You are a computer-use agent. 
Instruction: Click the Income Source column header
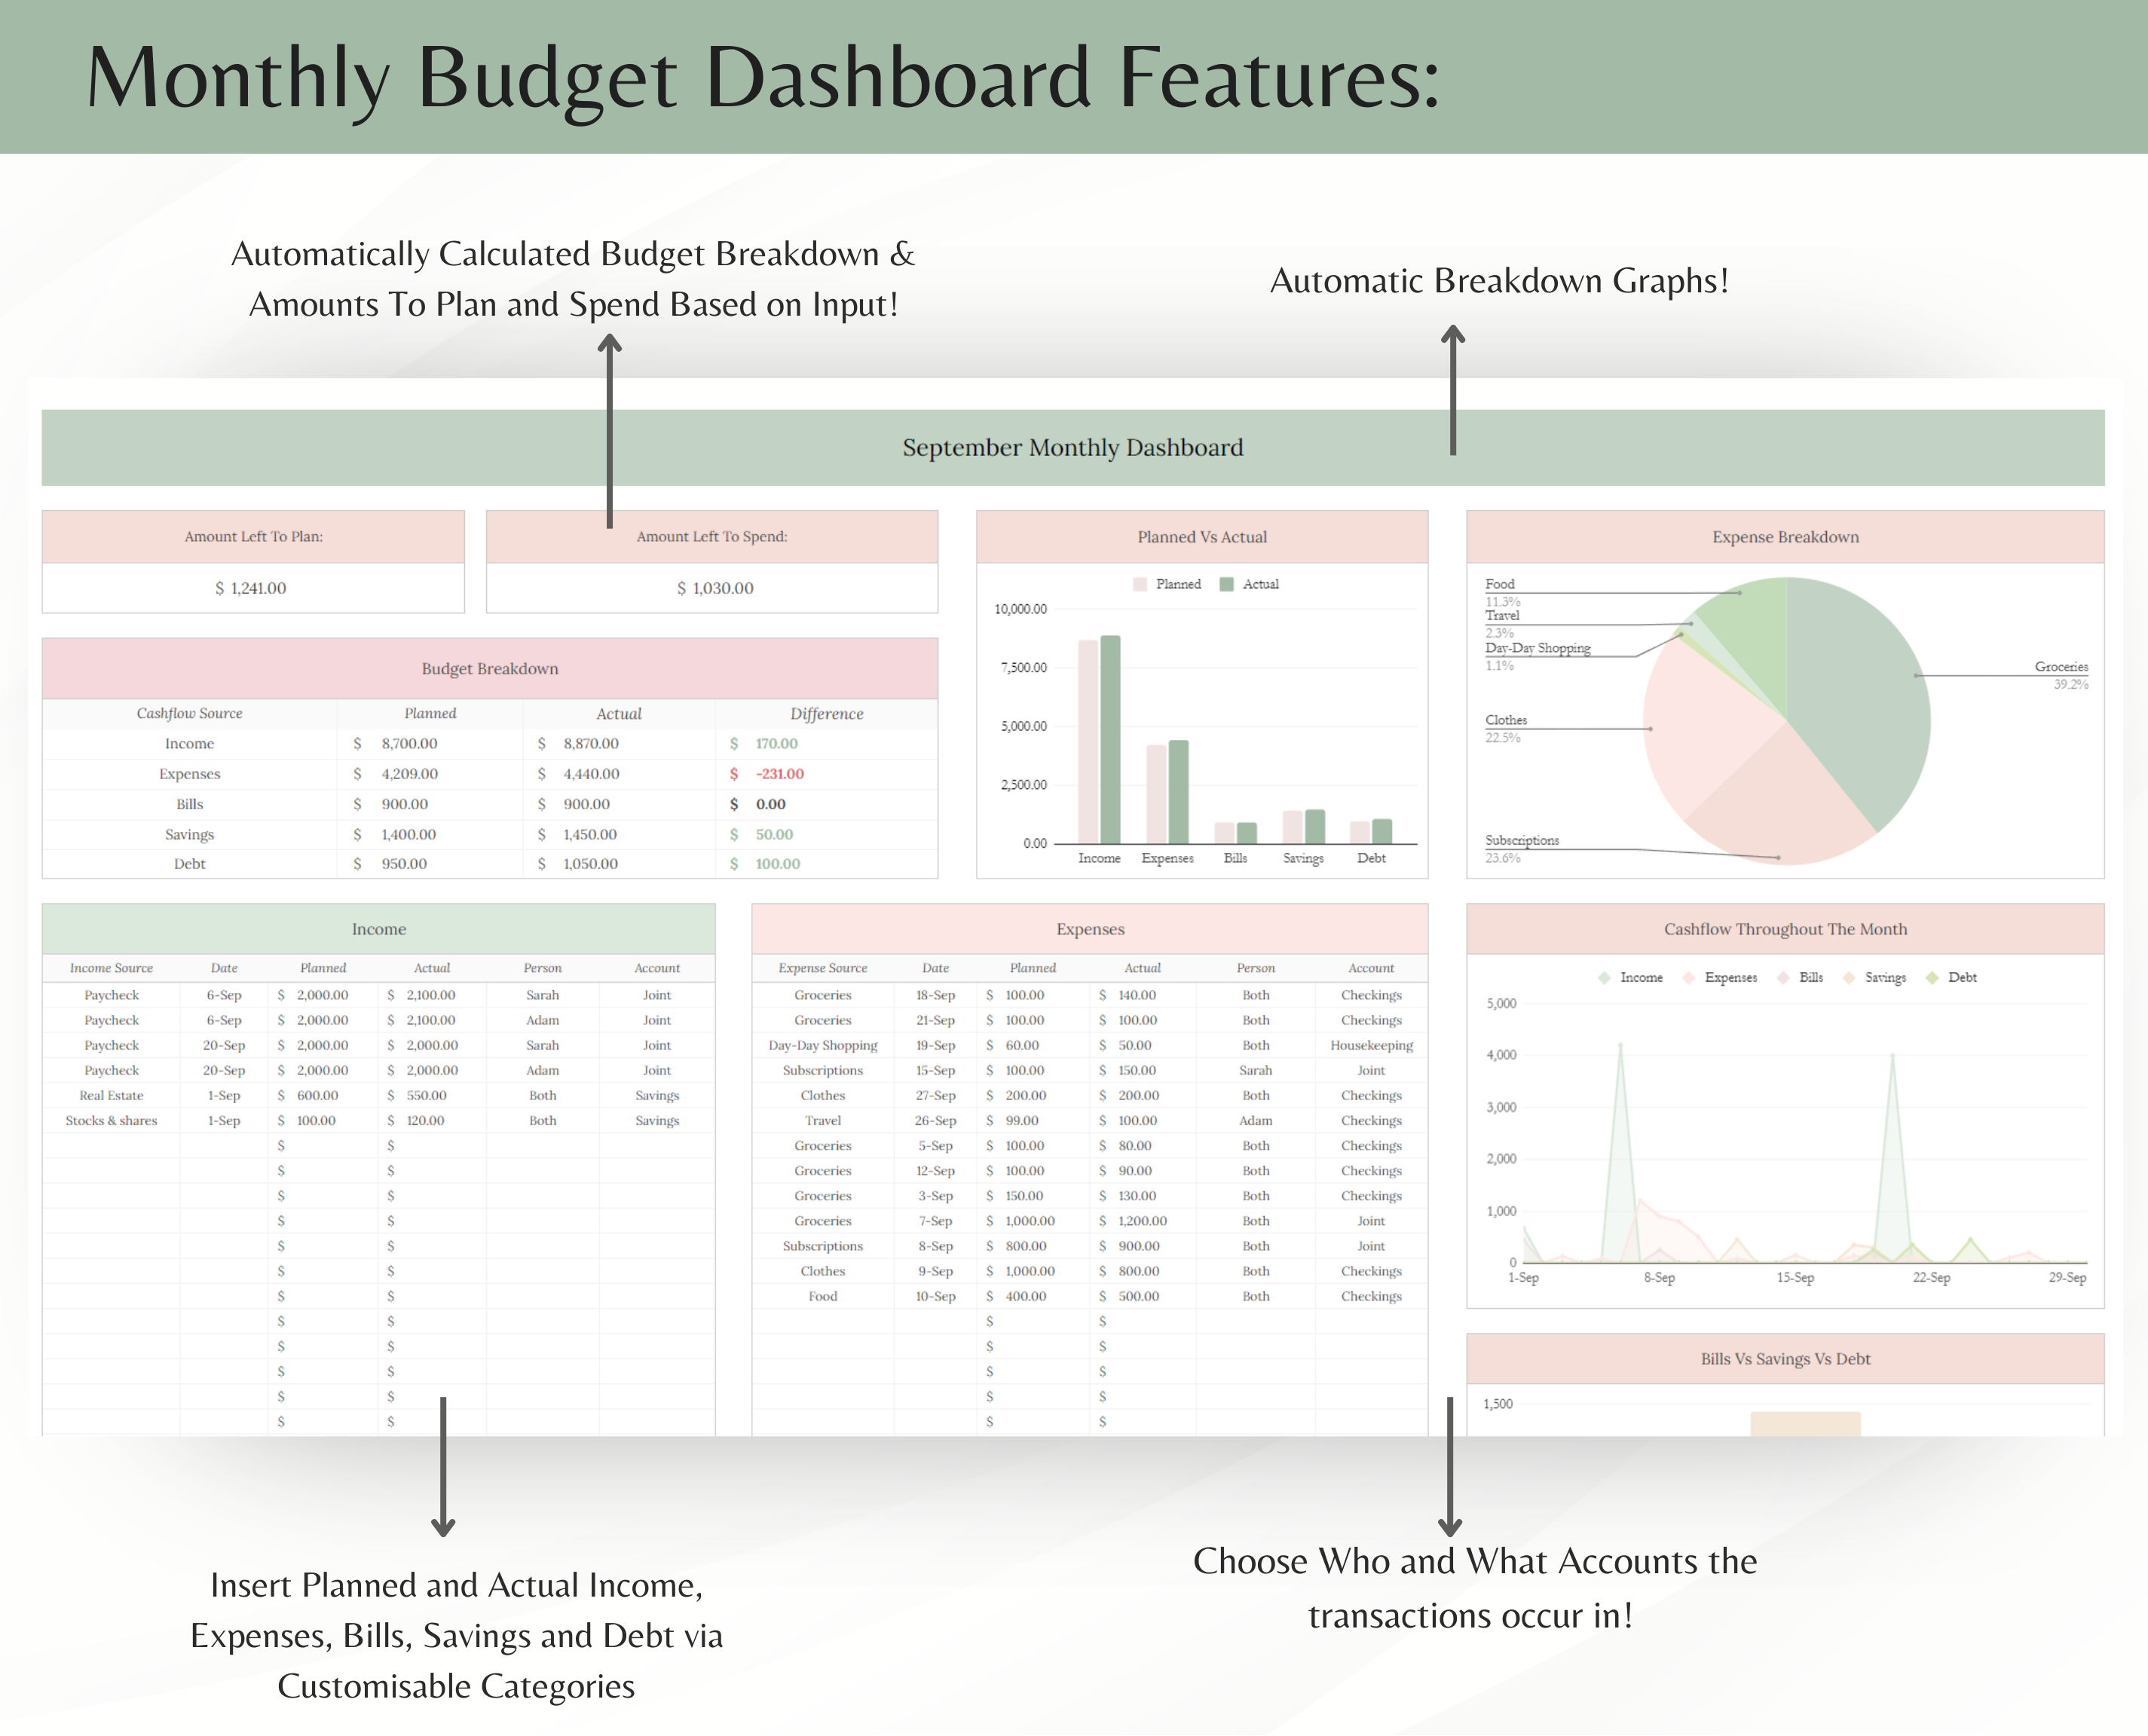click(x=111, y=968)
